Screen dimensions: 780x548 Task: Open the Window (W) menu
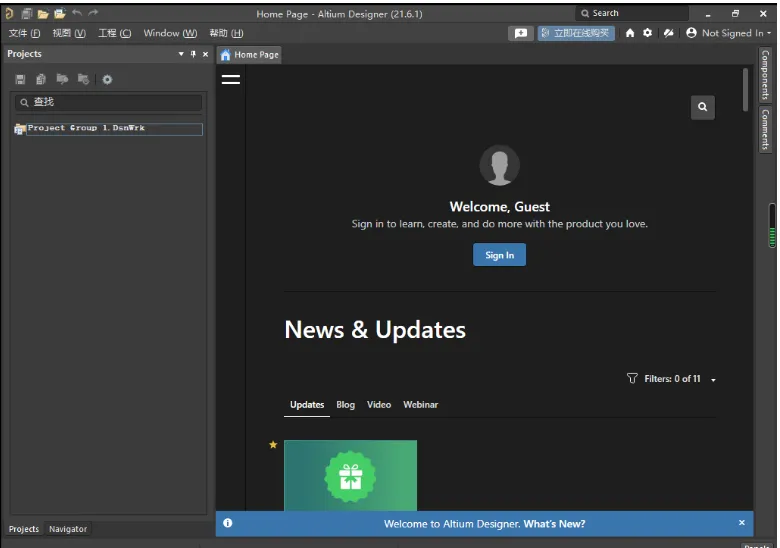(x=170, y=33)
